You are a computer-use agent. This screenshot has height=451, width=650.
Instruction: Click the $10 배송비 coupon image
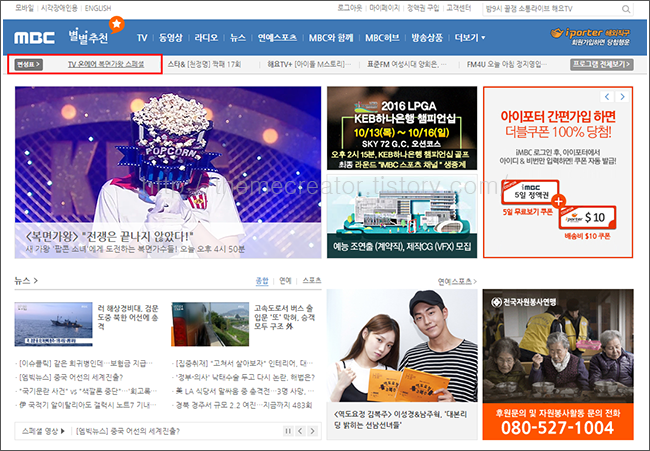(x=587, y=218)
